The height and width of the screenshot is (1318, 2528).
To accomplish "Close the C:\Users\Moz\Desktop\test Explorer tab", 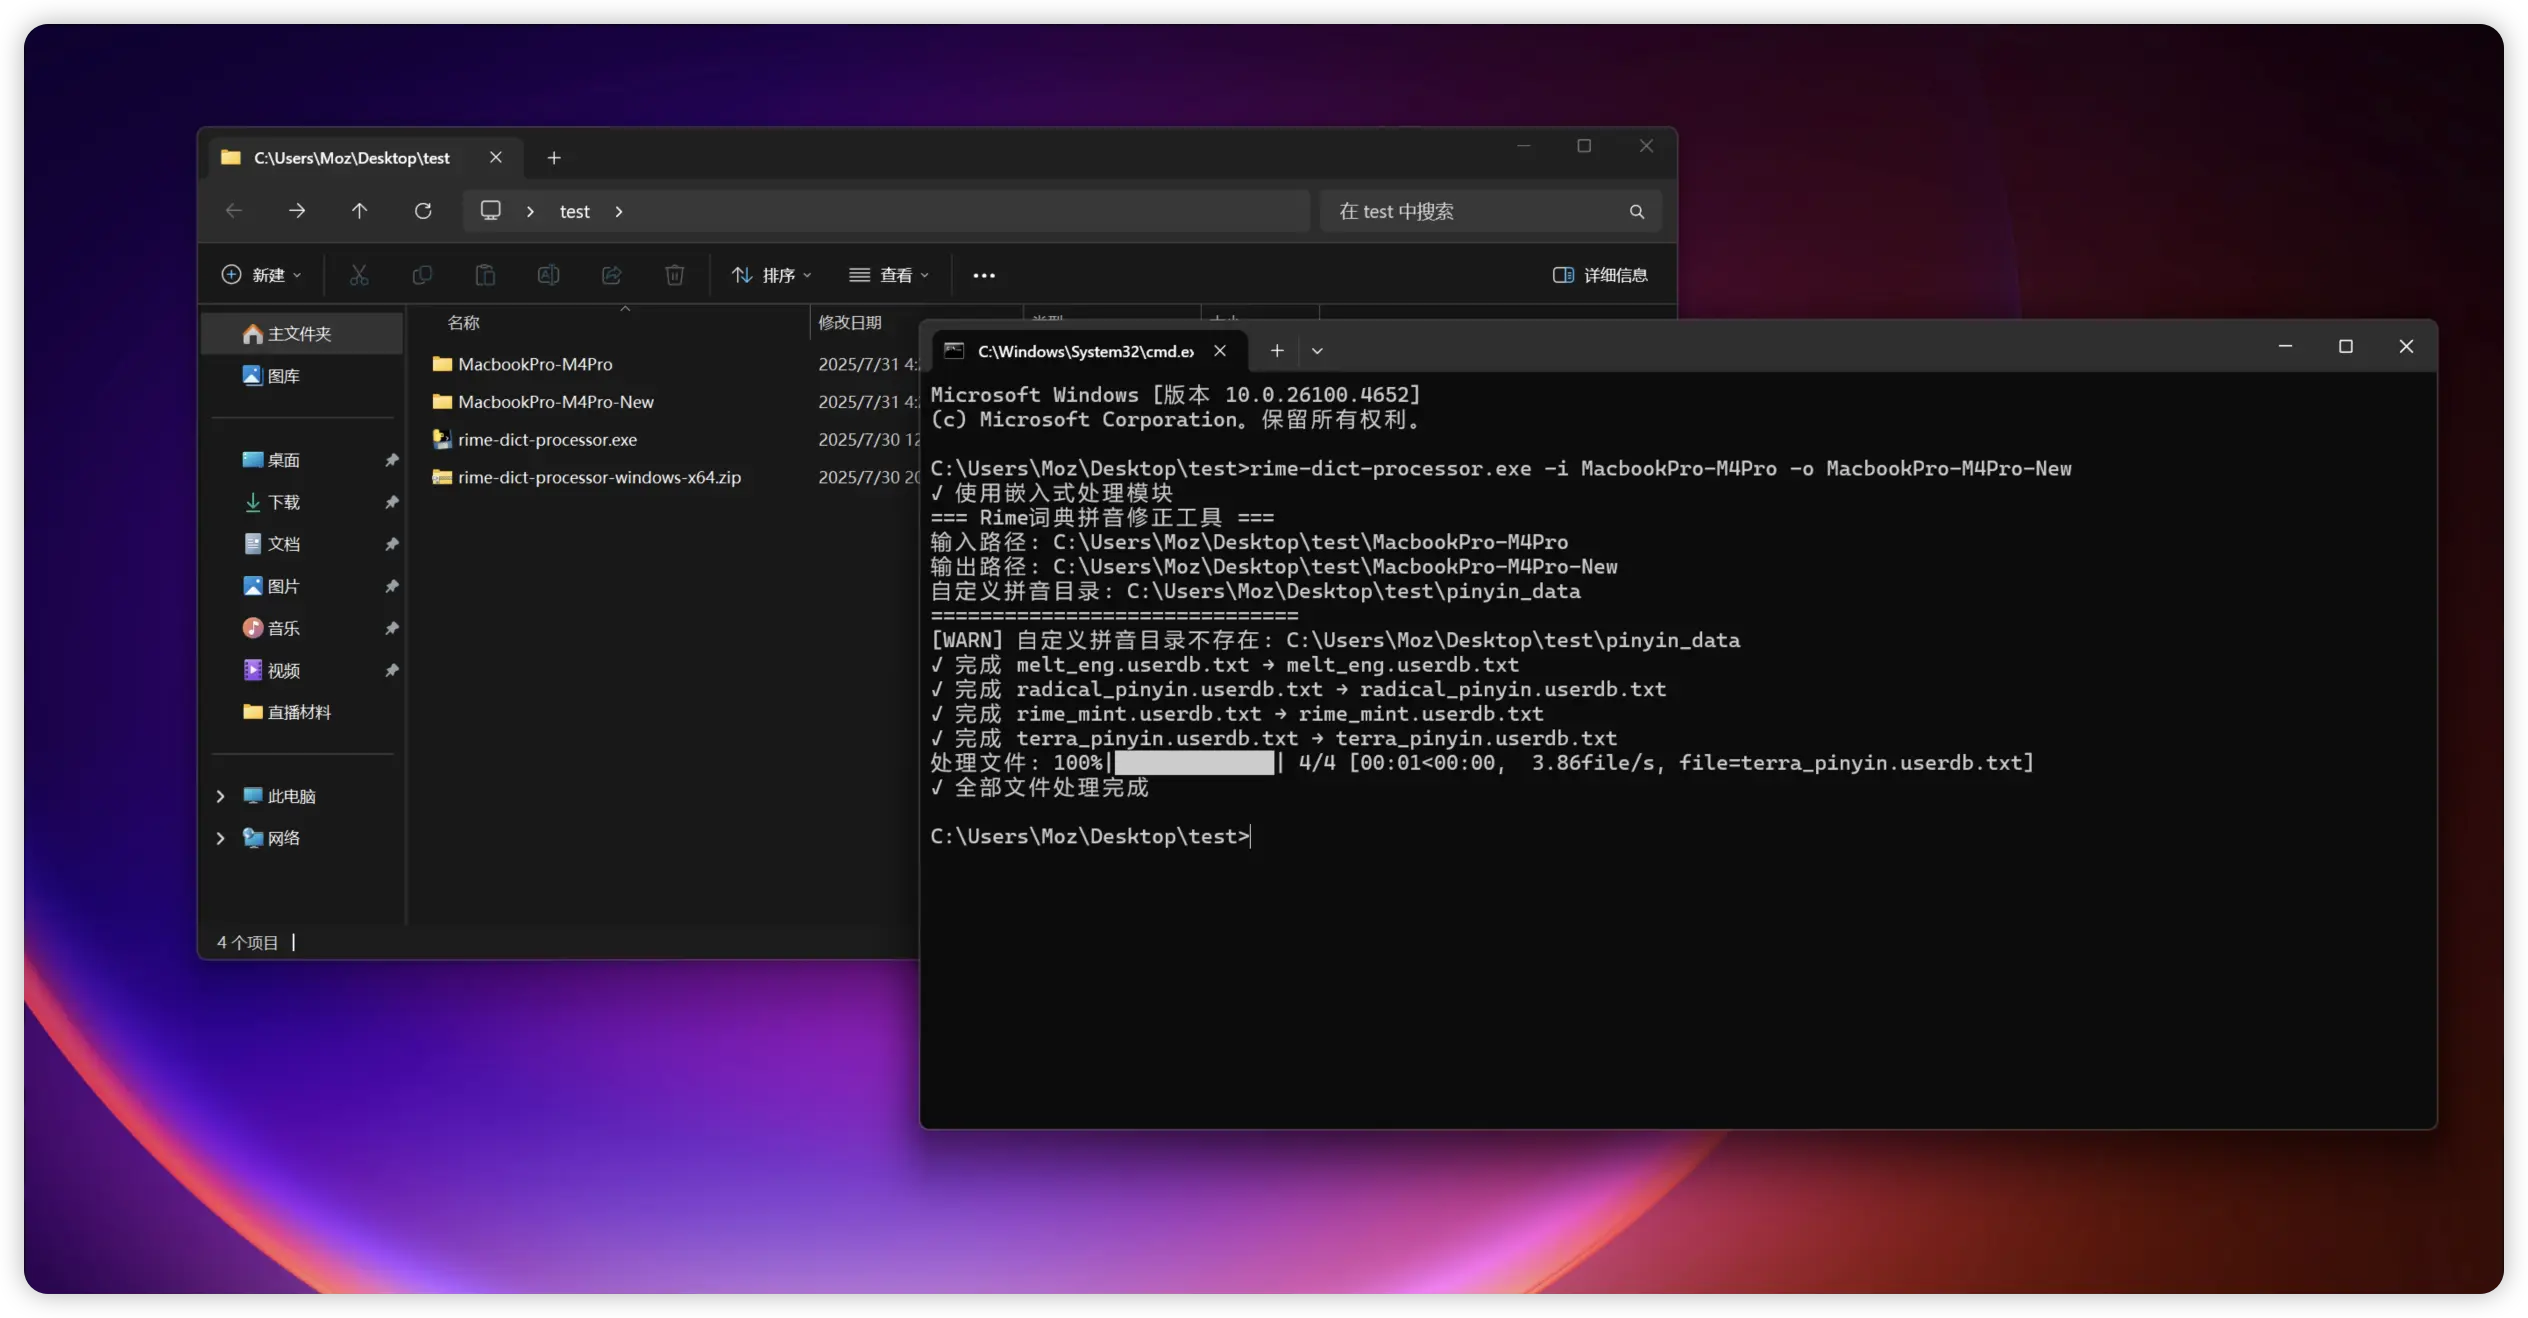I will (x=495, y=158).
